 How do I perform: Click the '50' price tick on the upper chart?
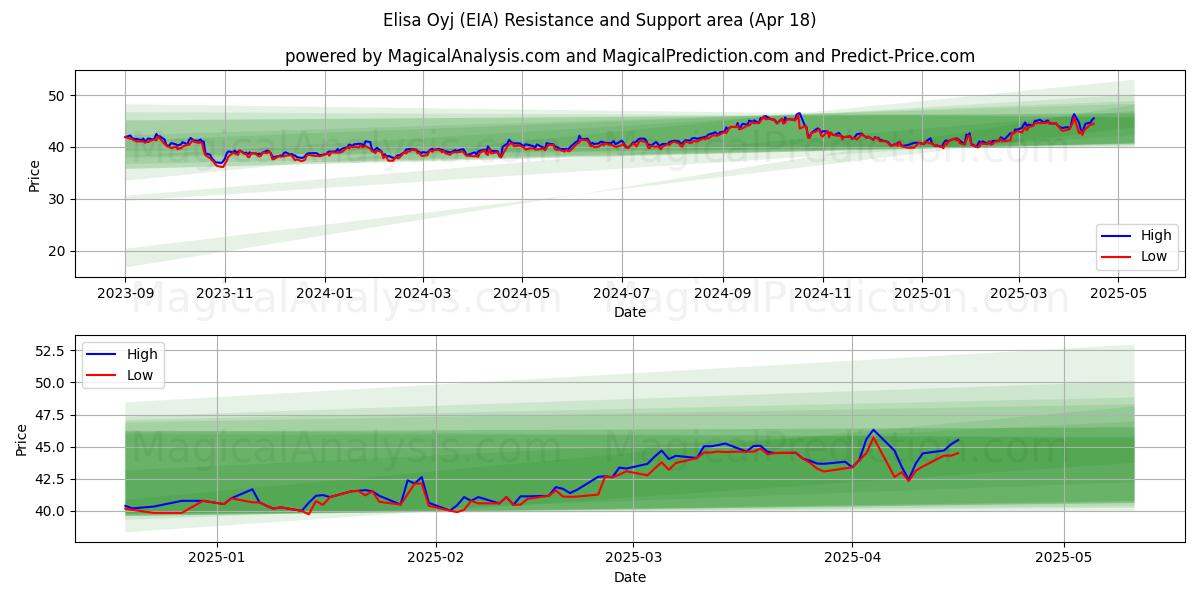pos(58,96)
